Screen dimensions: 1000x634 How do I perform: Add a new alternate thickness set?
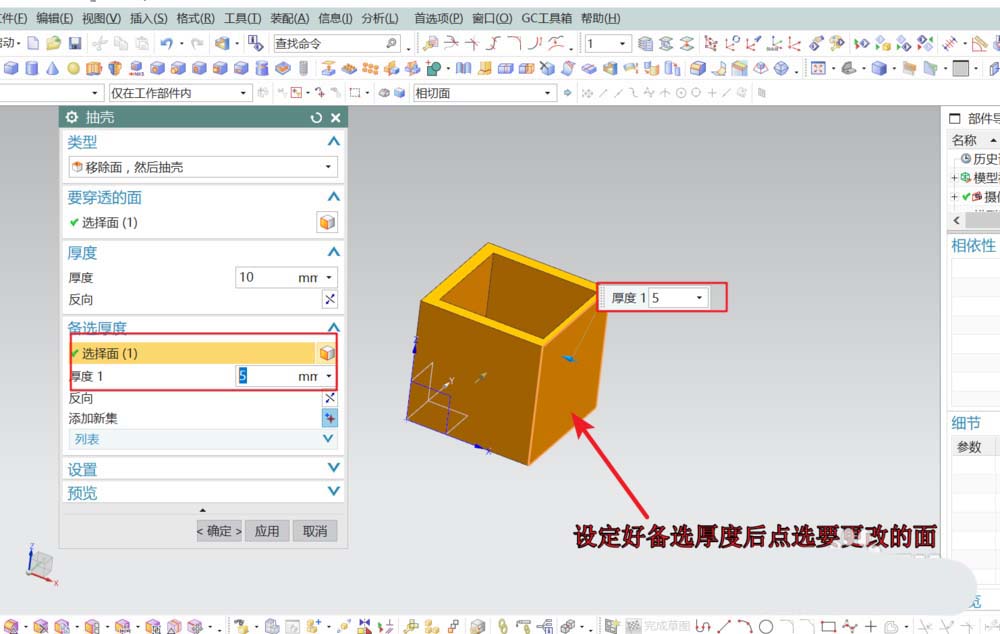(x=330, y=418)
